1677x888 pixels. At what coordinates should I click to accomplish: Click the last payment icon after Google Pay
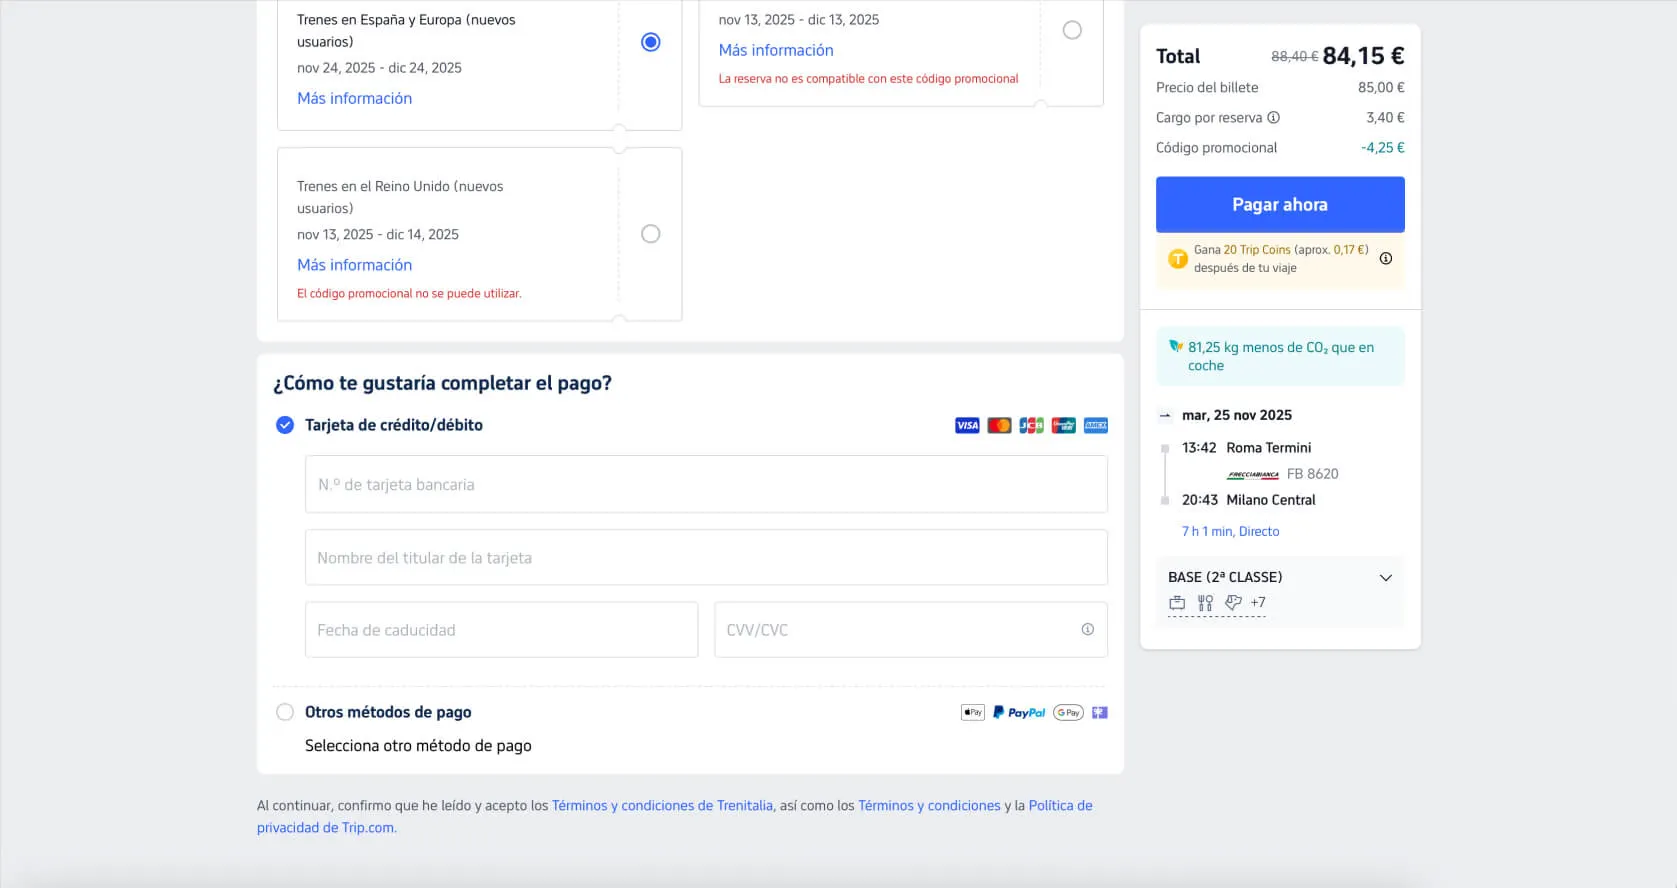click(x=1100, y=713)
